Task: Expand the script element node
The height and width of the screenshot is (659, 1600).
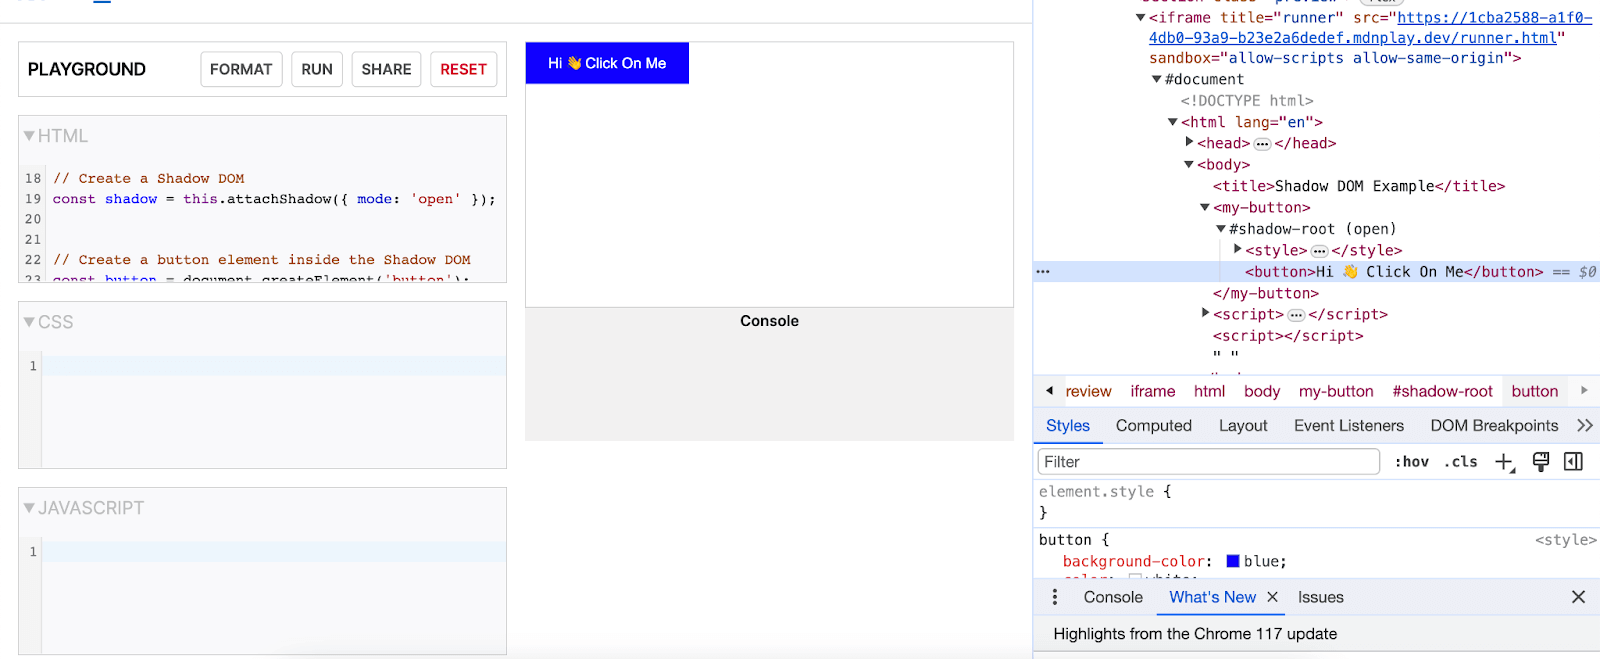Action: (x=1205, y=314)
